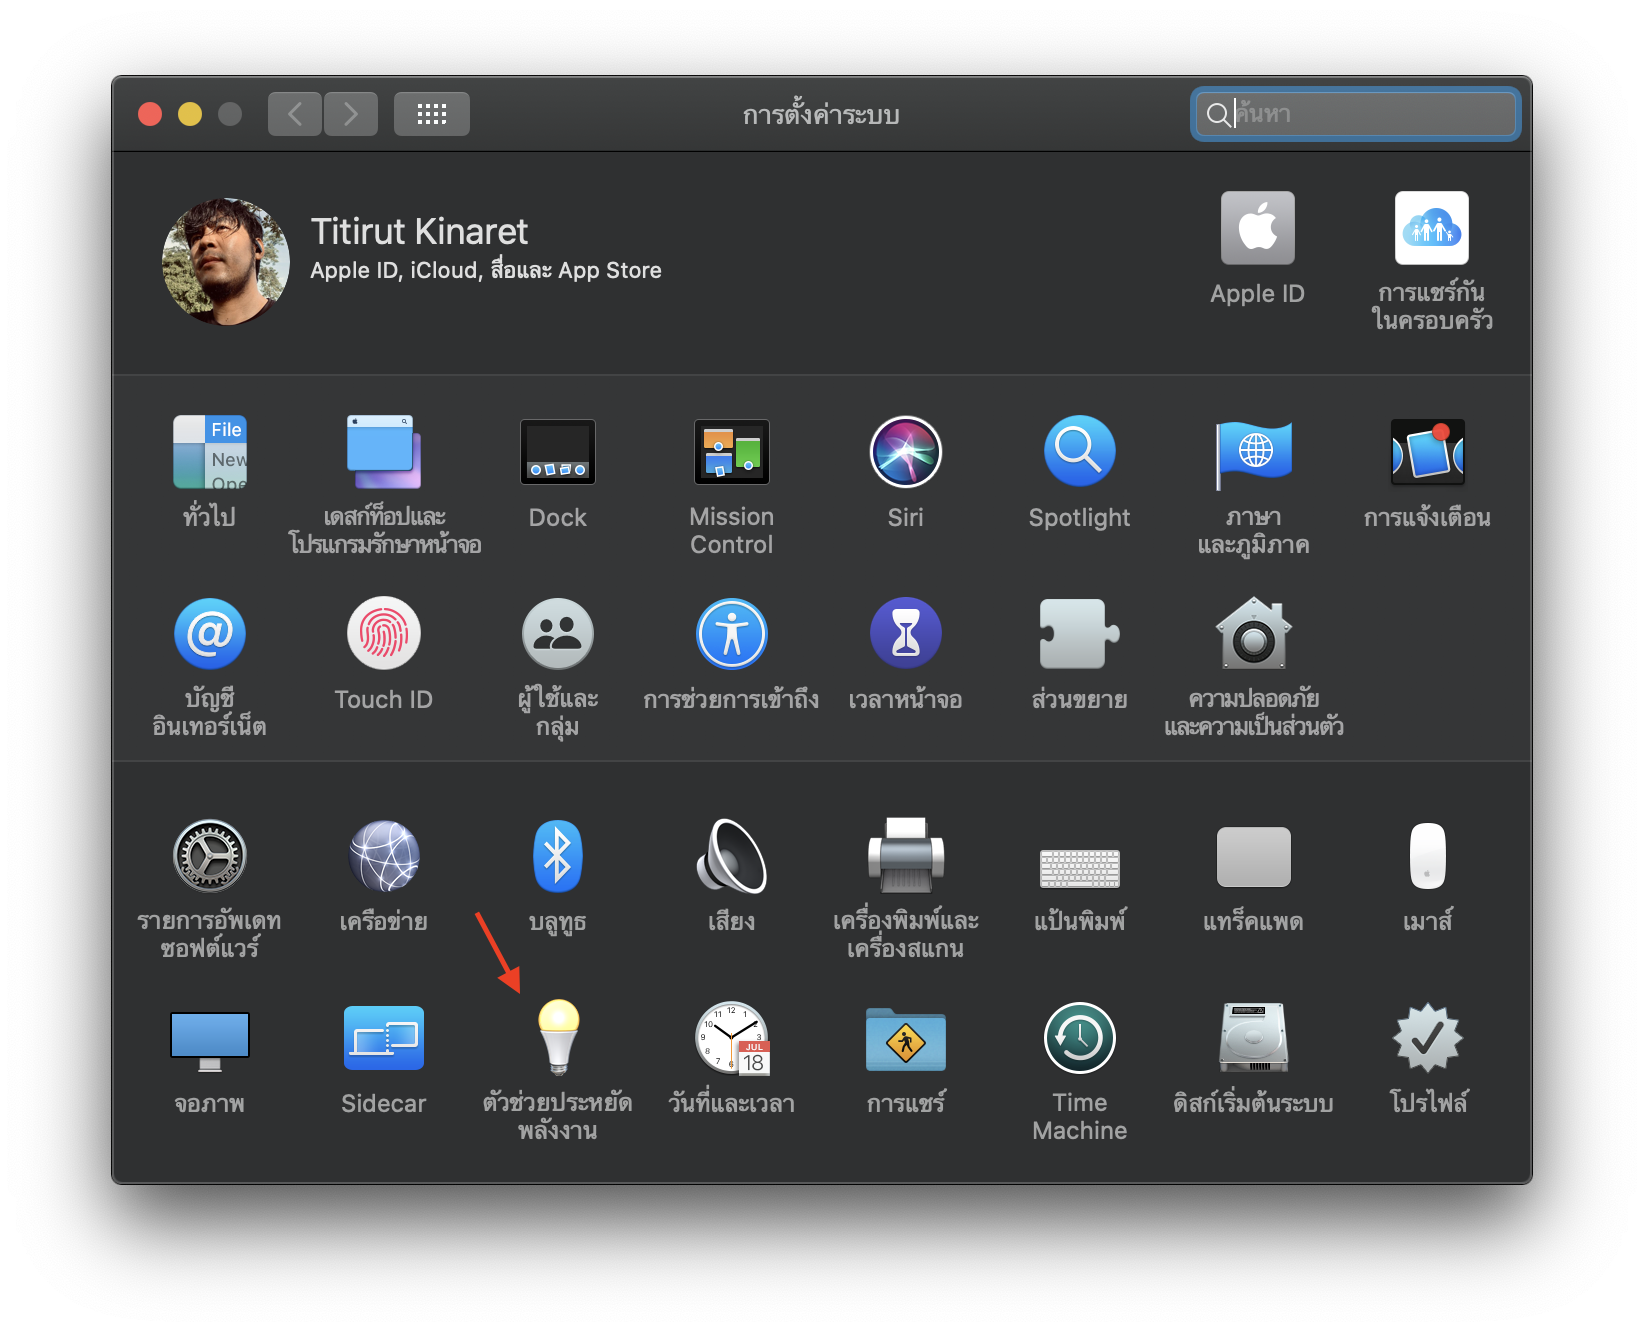Open the Bluetooth preferences icon
Image resolution: width=1644 pixels, height=1332 pixels.
(558, 856)
